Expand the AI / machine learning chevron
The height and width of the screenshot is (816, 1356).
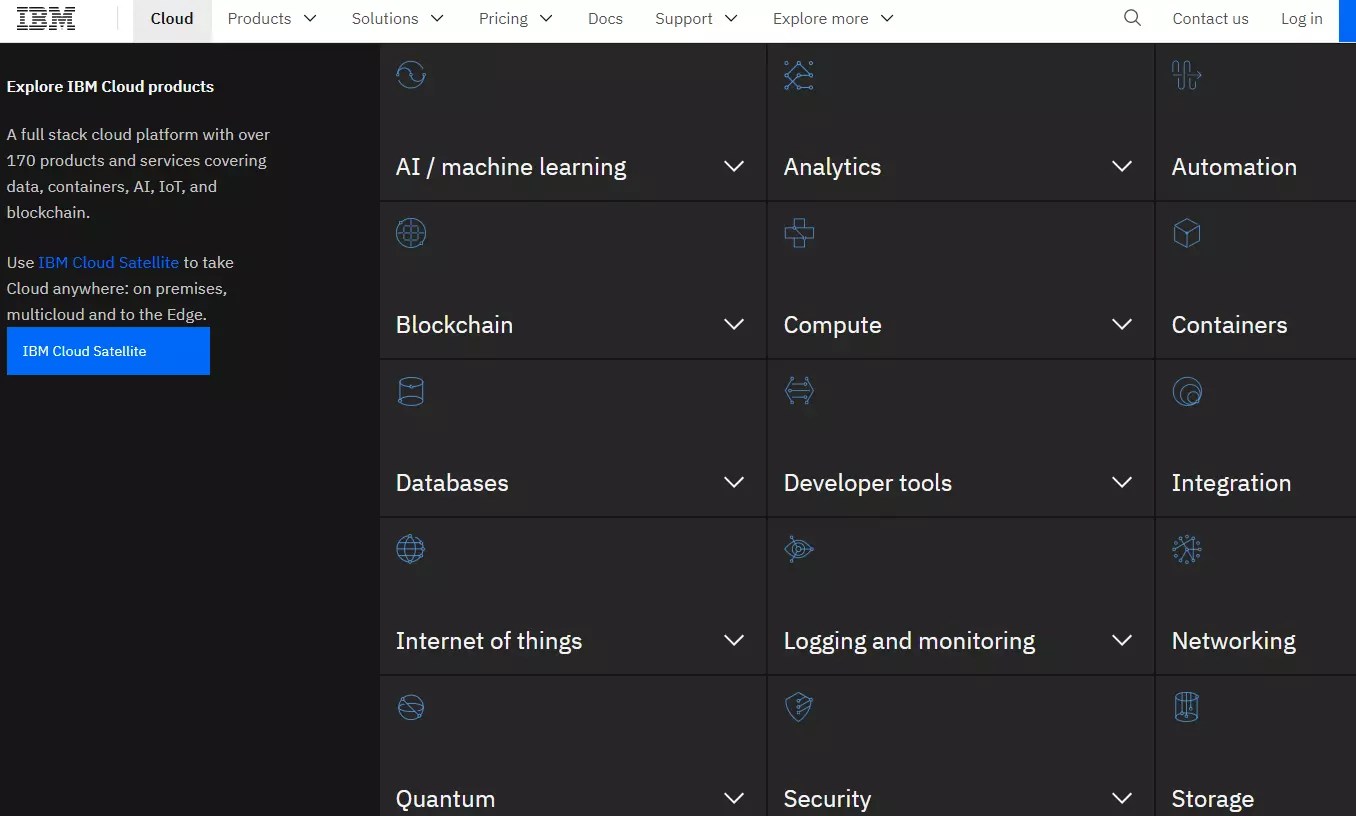734,166
